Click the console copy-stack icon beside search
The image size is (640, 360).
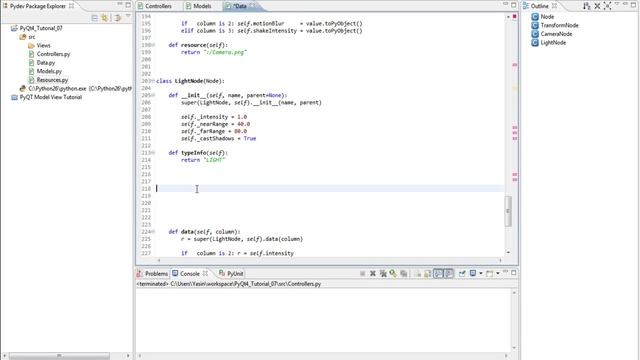tap(404, 273)
